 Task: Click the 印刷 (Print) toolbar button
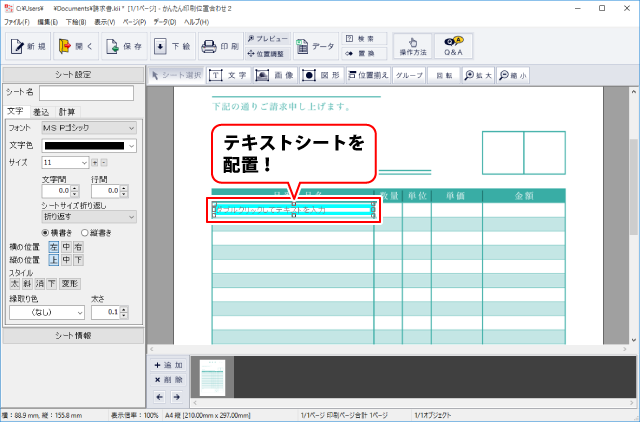(x=219, y=46)
